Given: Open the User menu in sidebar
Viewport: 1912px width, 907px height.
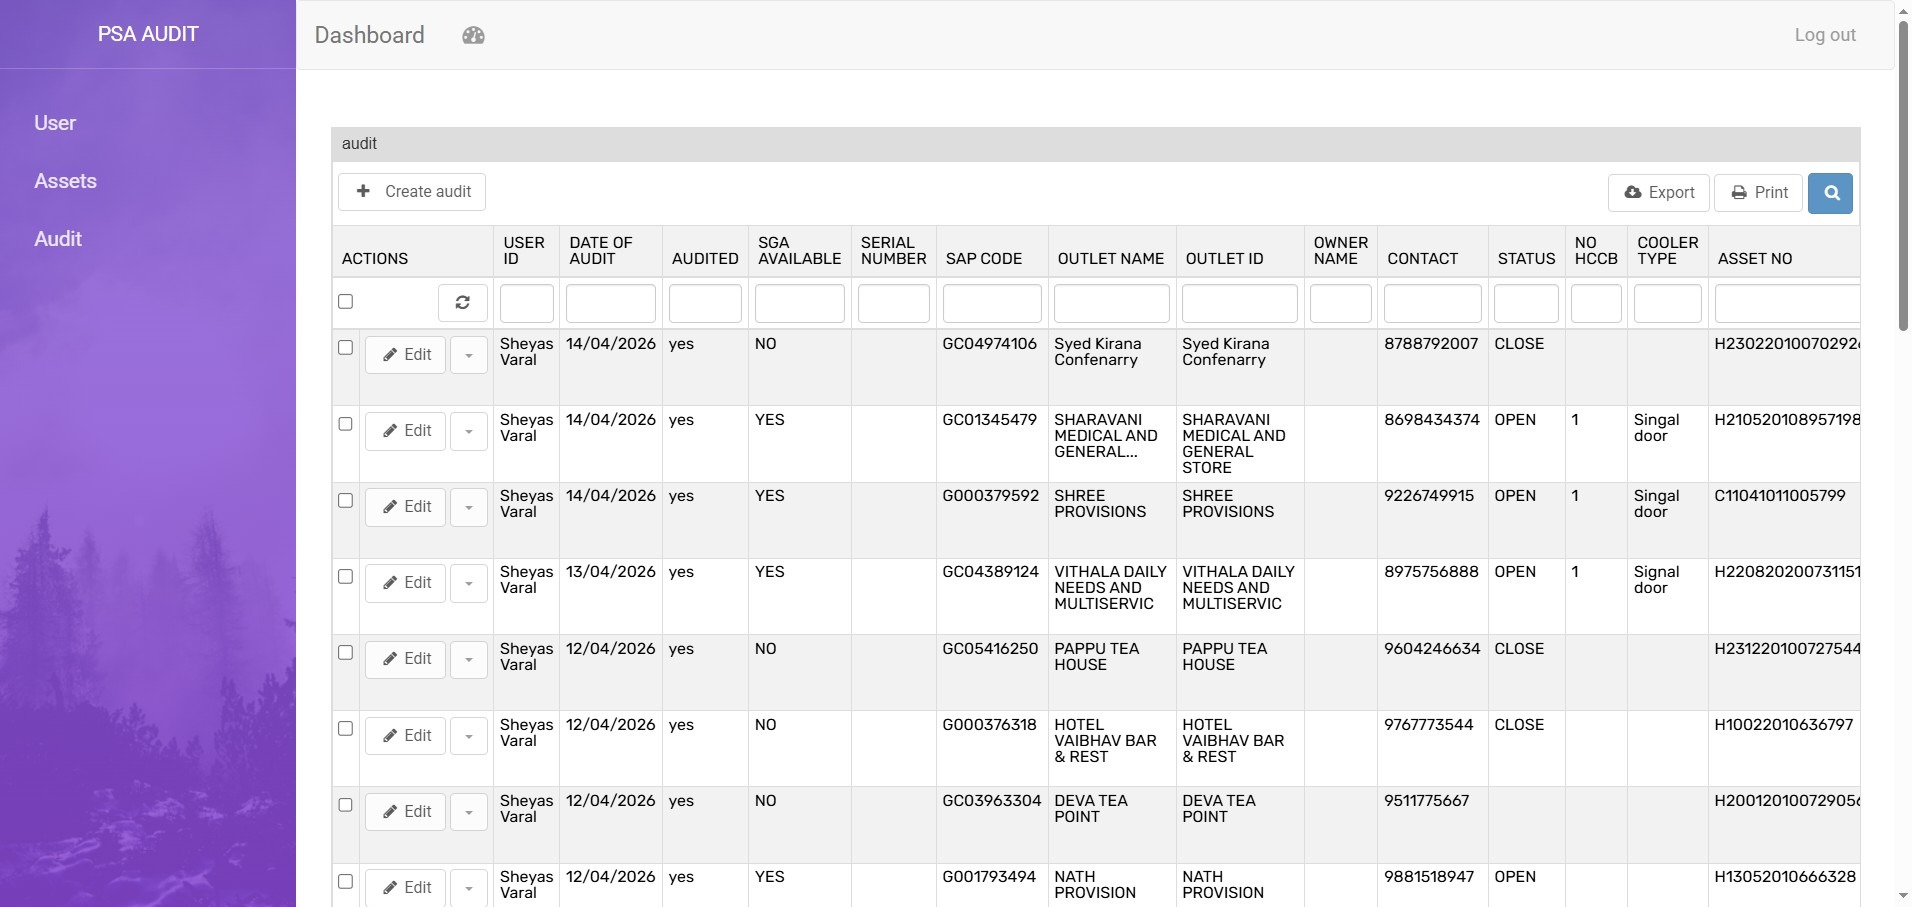Looking at the screenshot, I should [x=55, y=123].
